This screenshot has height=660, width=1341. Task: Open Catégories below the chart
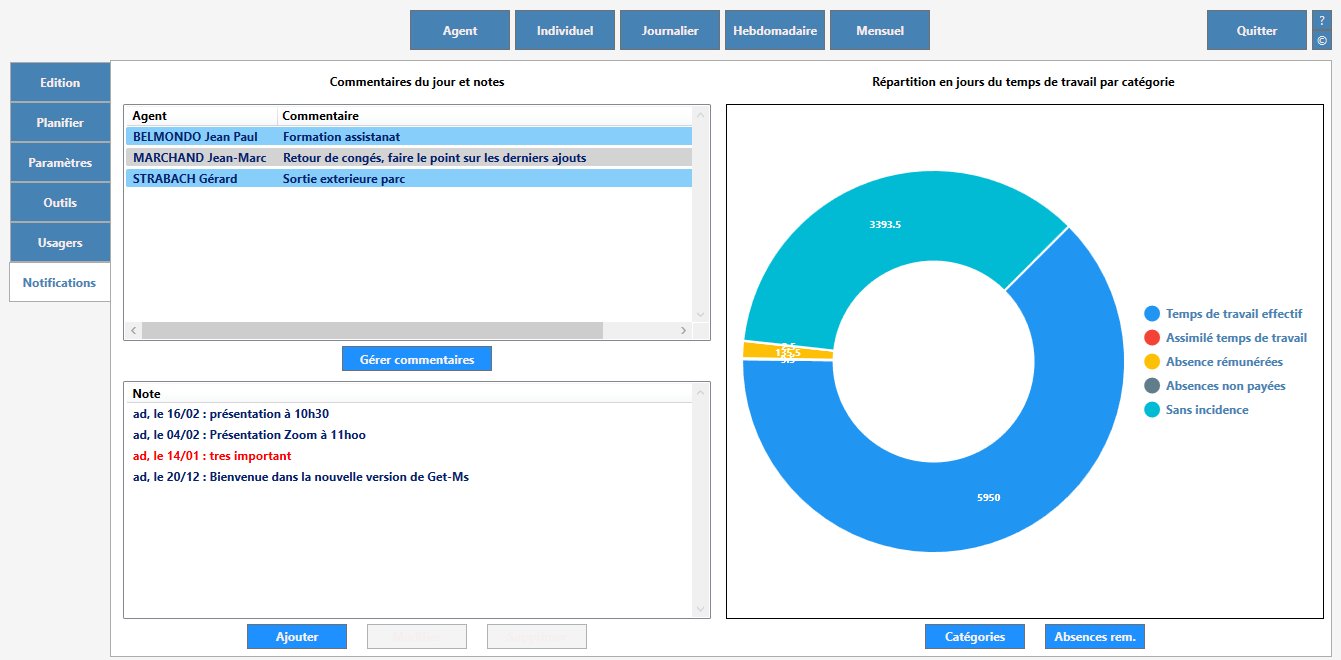pyautogui.click(x=975, y=637)
